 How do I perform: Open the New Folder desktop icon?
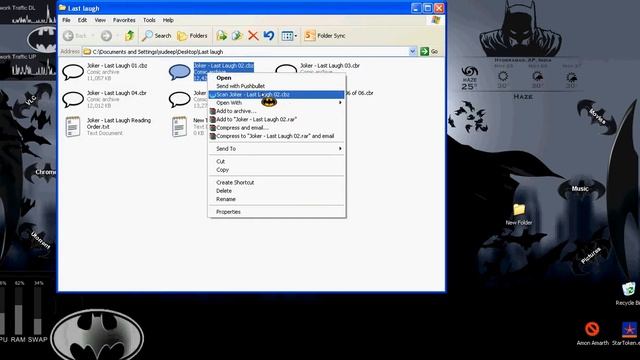(x=519, y=214)
